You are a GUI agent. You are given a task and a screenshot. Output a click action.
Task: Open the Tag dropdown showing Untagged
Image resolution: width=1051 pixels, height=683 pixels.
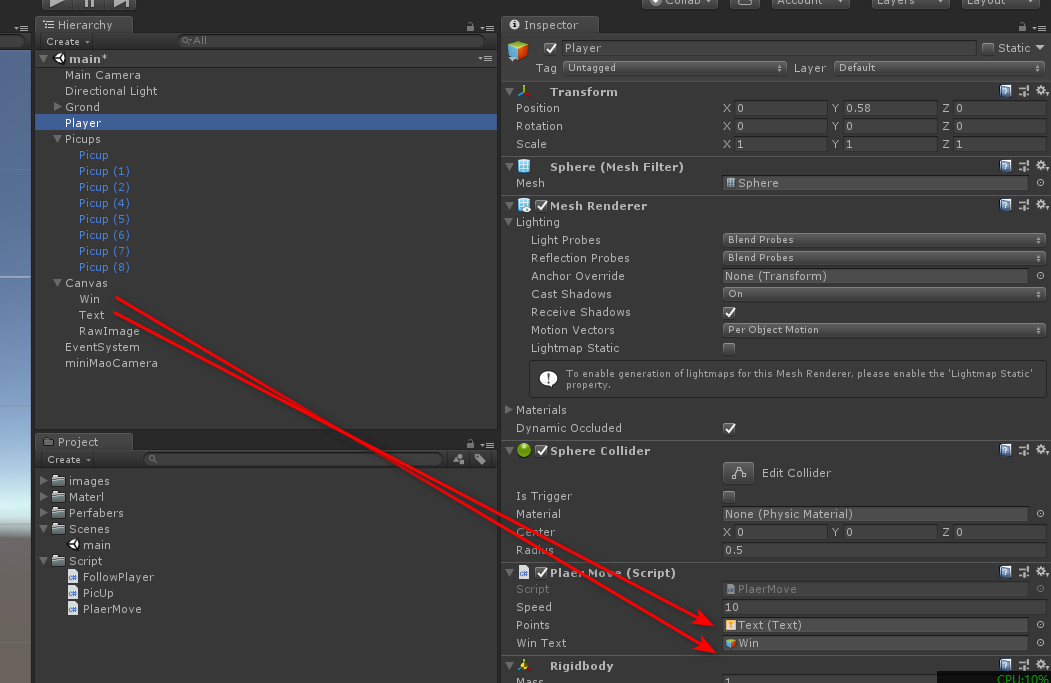coord(674,68)
